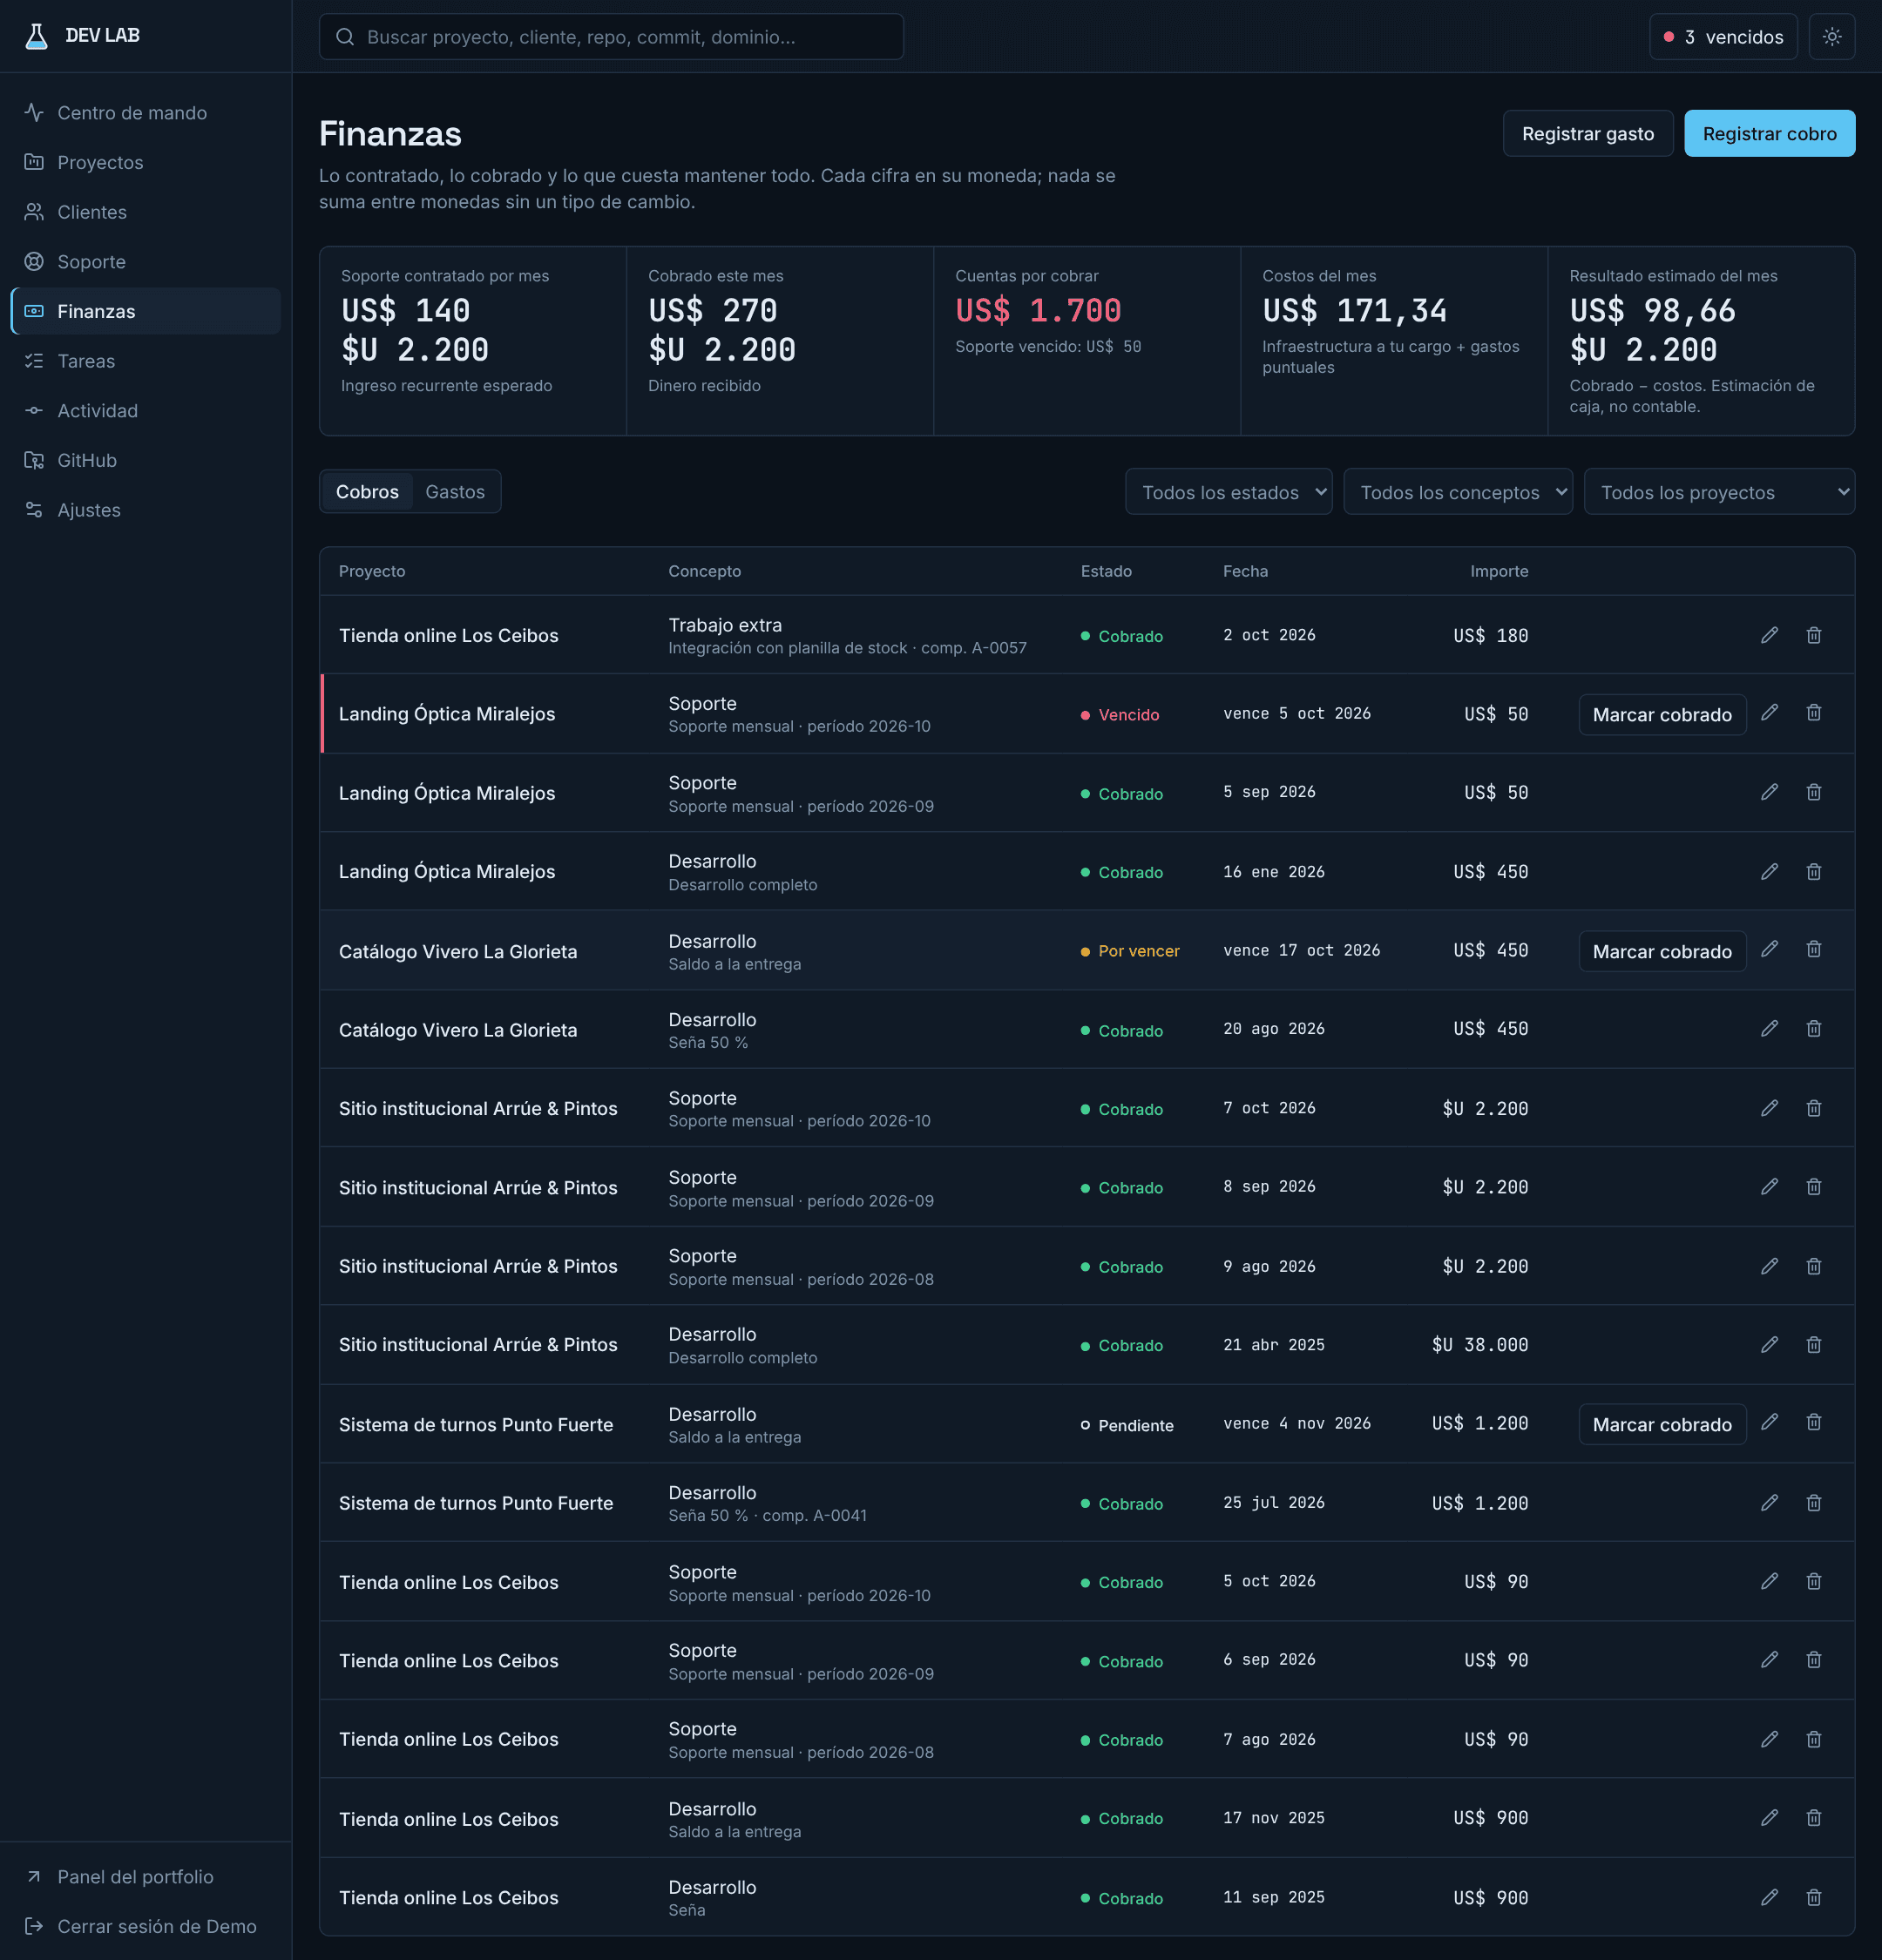Mark the Vivero La Glorieta balance as cobrado
The image size is (1882, 1960).
[x=1662, y=952]
